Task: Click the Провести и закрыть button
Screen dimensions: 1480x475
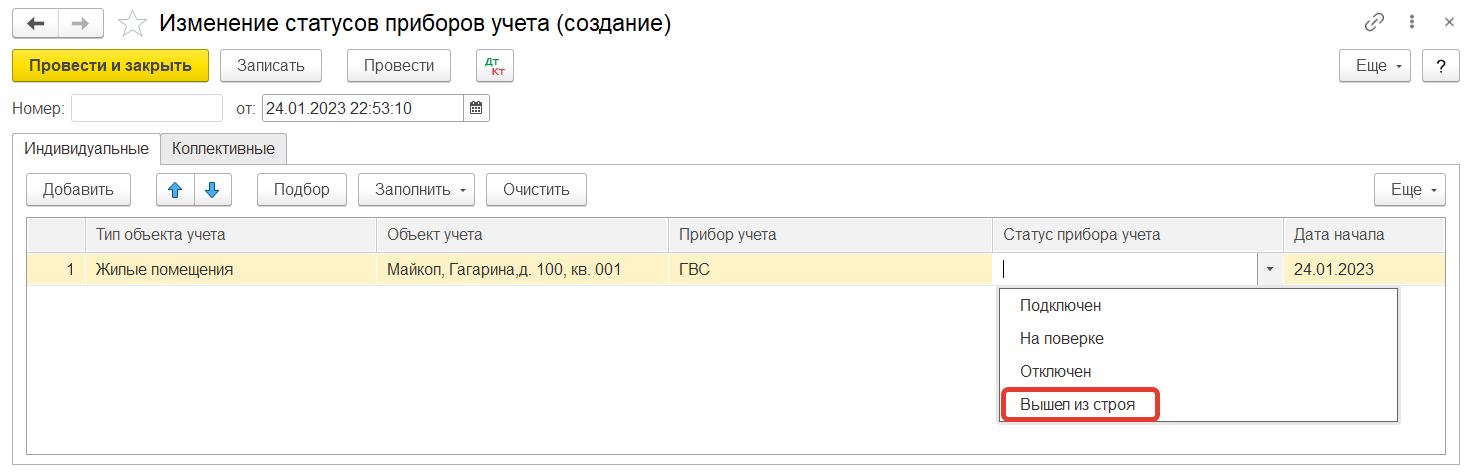Action: (x=110, y=66)
